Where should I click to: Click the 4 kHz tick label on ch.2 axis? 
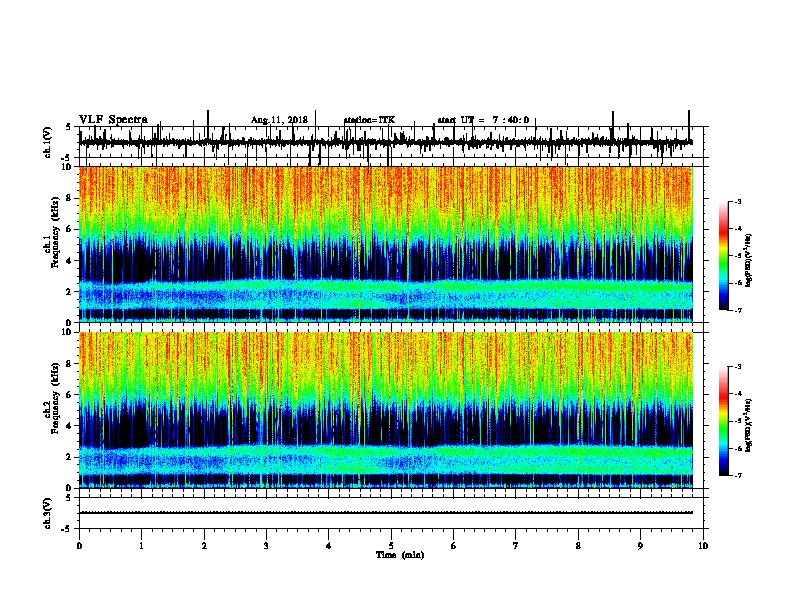click(71, 426)
